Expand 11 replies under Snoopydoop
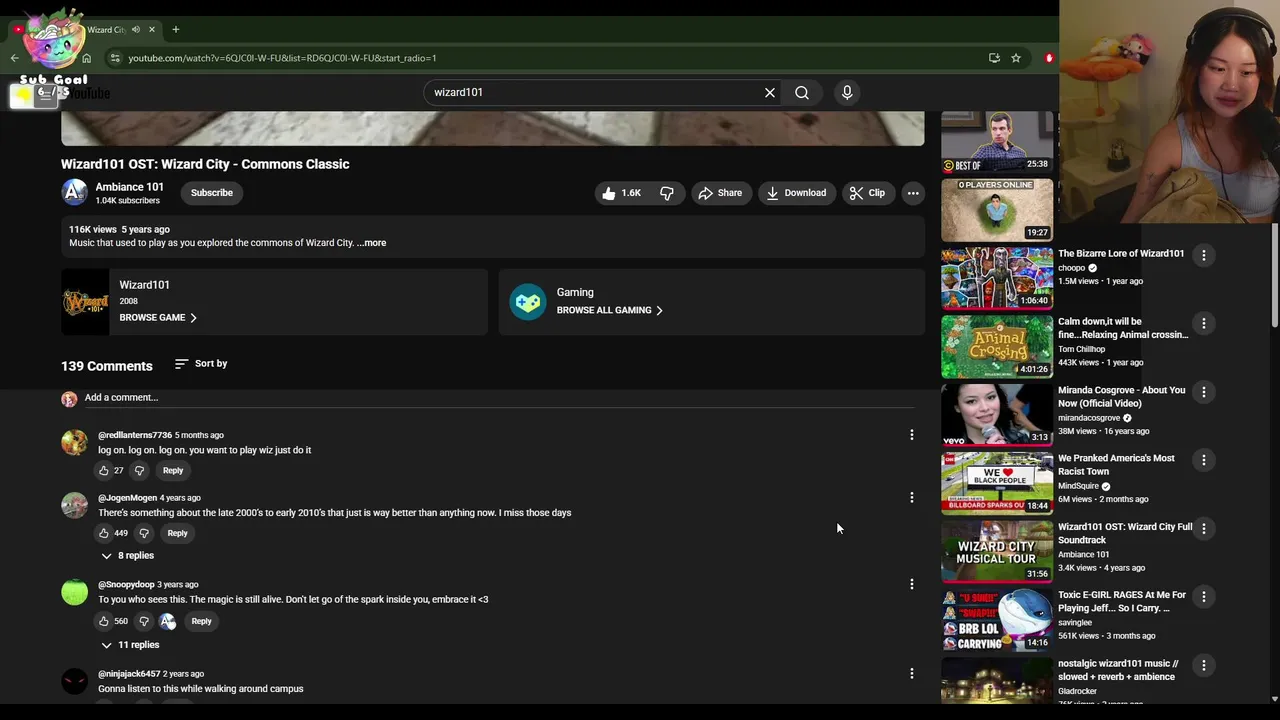The height and width of the screenshot is (720, 1280). click(129, 645)
